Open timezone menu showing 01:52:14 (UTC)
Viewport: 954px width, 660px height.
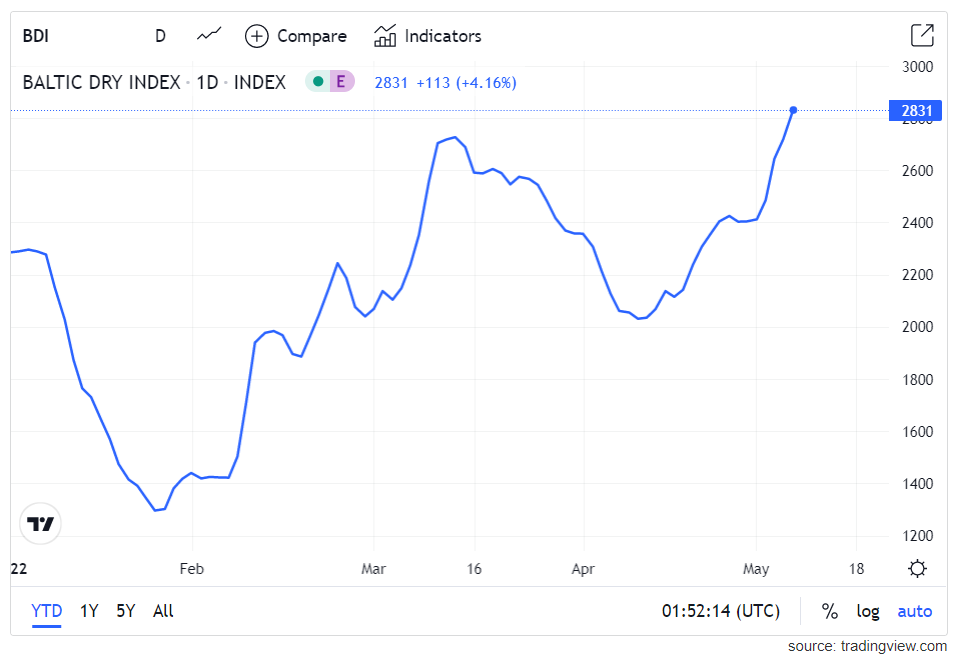(x=720, y=611)
